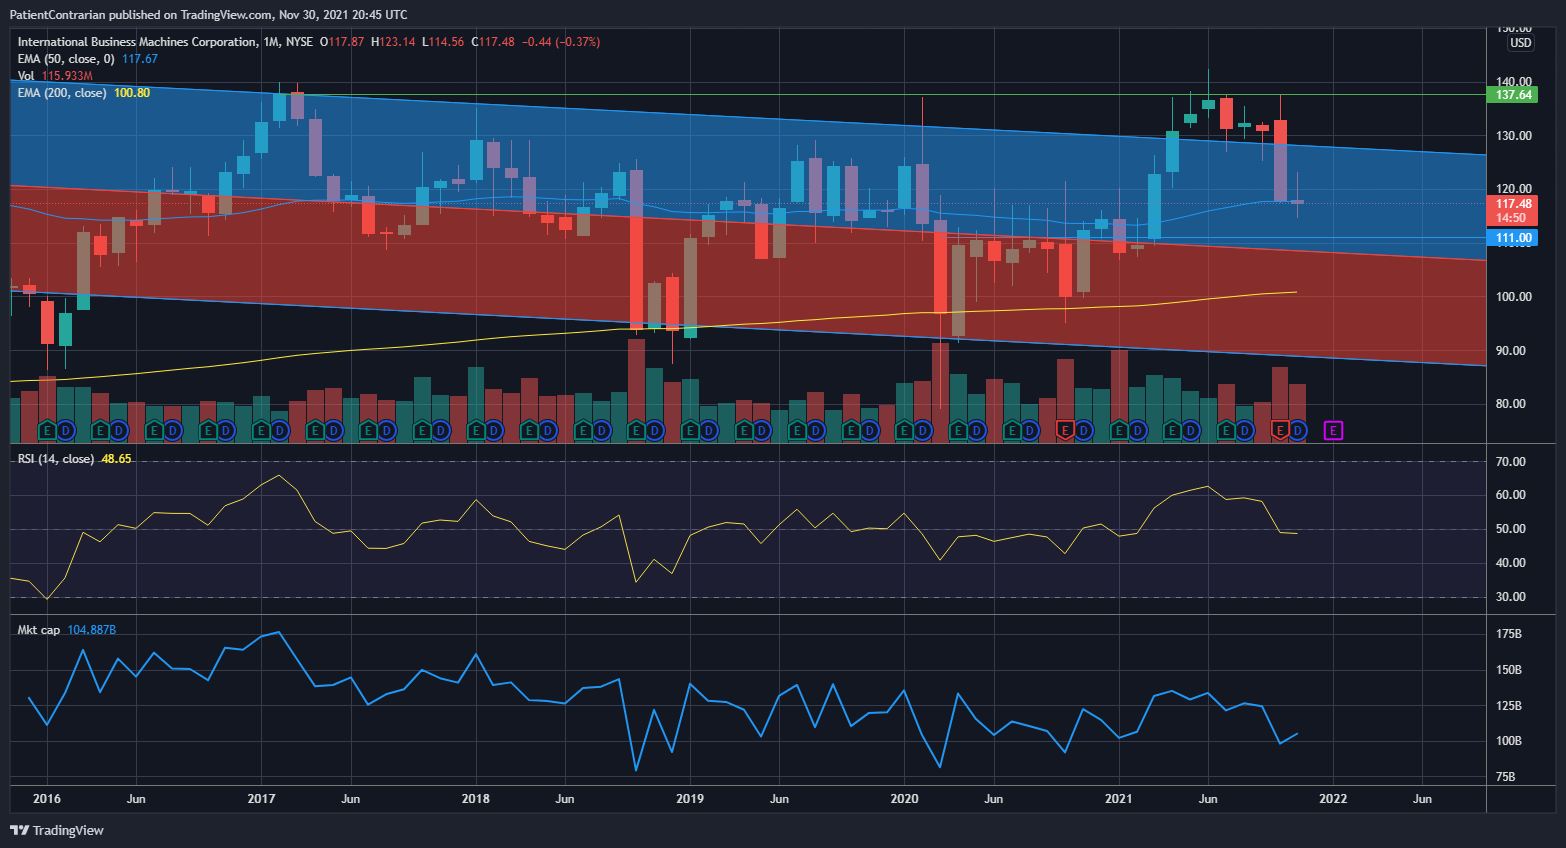
Task: Click the 30.00 RSI axis label
Action: [x=1511, y=597]
